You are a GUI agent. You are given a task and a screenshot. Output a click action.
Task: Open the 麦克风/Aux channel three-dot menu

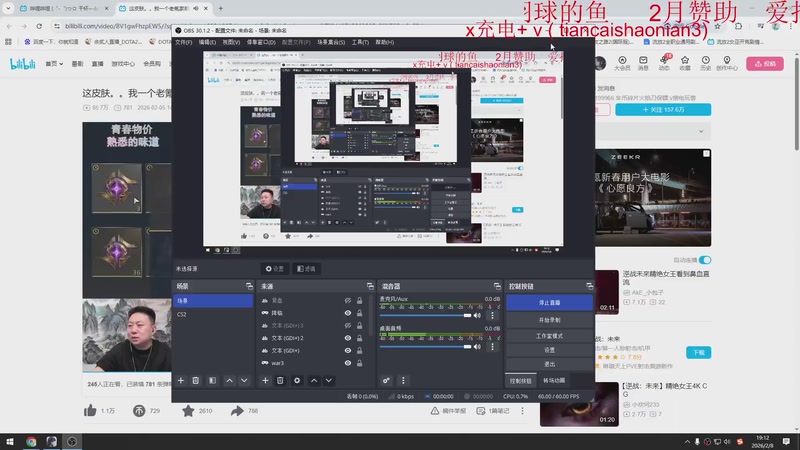click(x=492, y=316)
